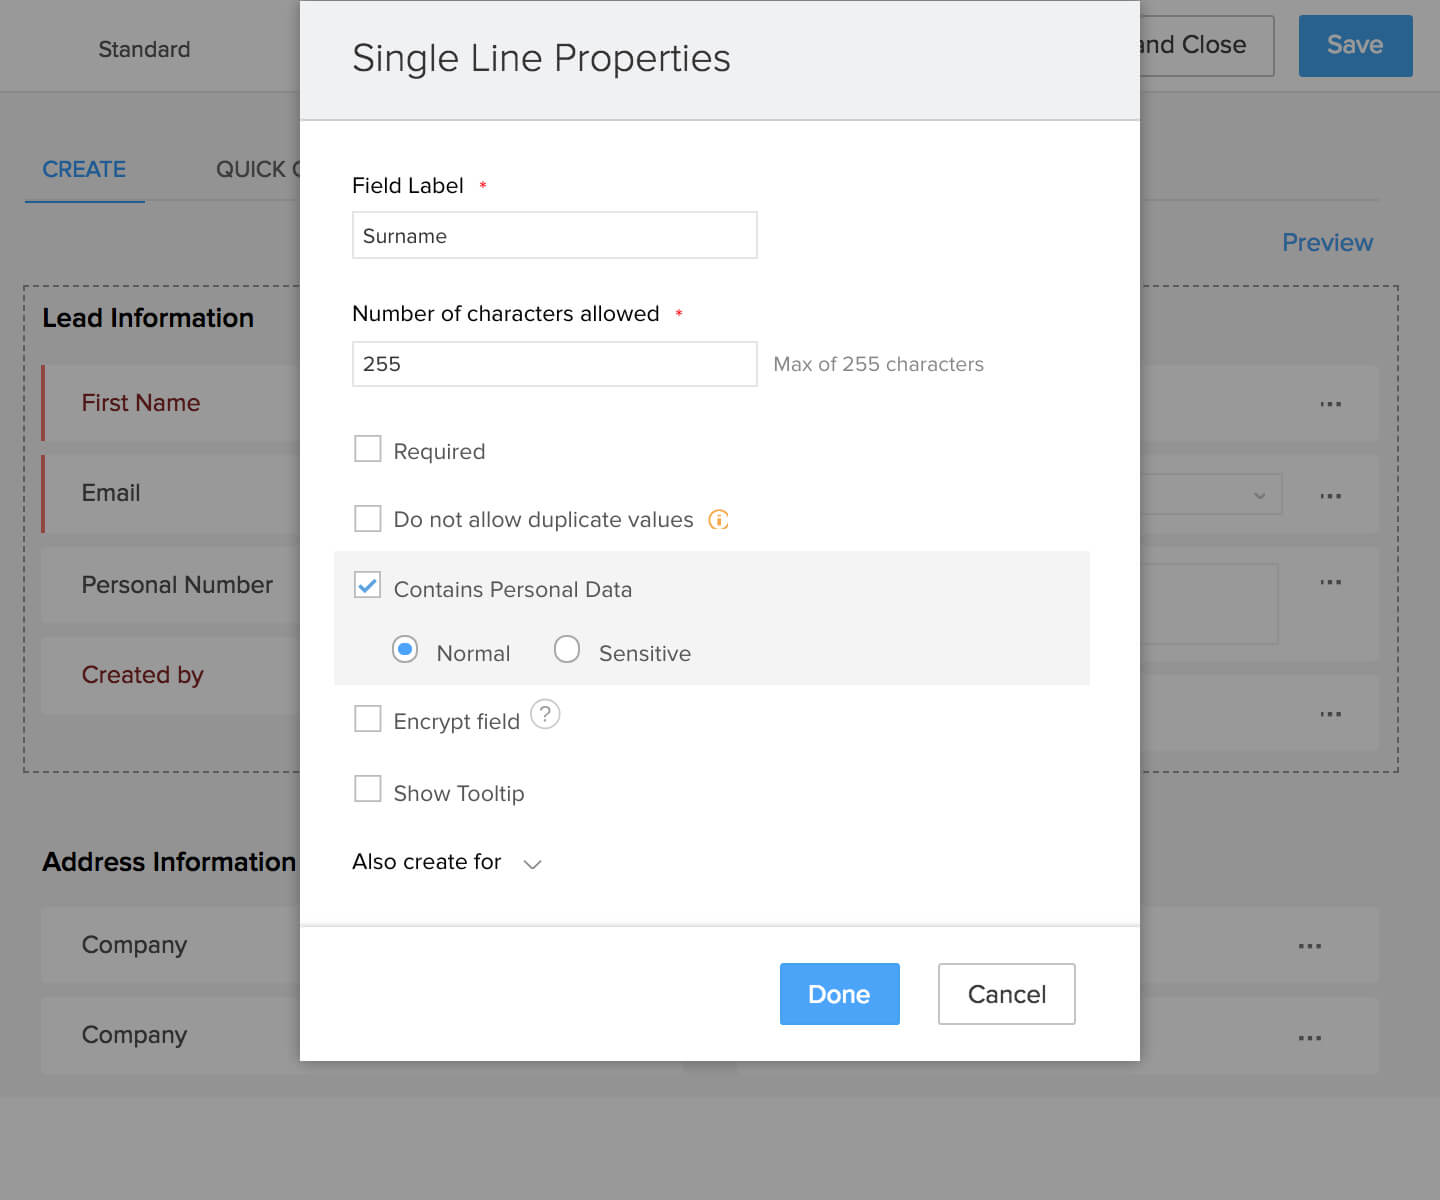Click the Field Label text input
1440x1200 pixels.
pyautogui.click(x=554, y=236)
